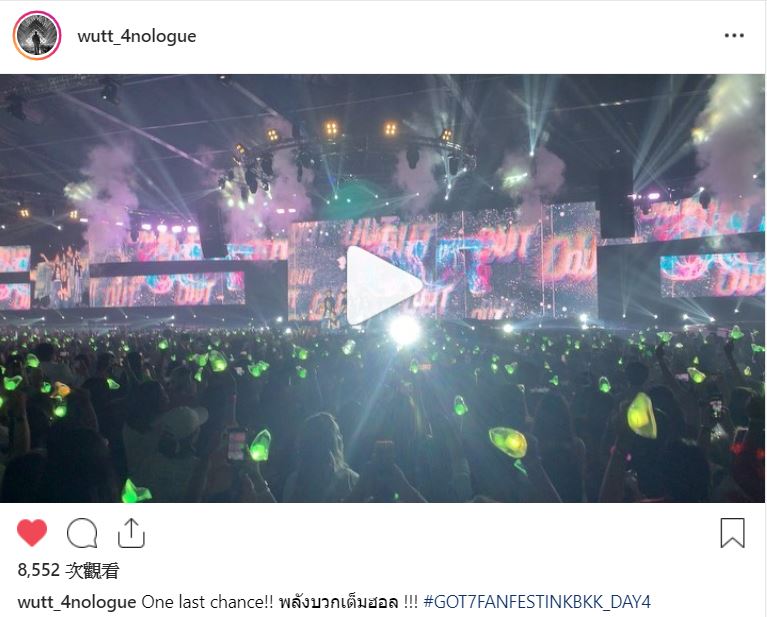Click the caption text One last chance
The image size is (767, 617).
(207, 602)
